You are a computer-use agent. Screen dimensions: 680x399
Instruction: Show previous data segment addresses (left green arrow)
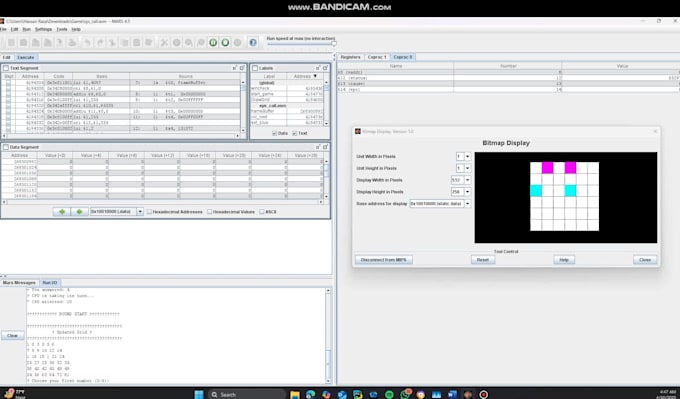point(62,212)
